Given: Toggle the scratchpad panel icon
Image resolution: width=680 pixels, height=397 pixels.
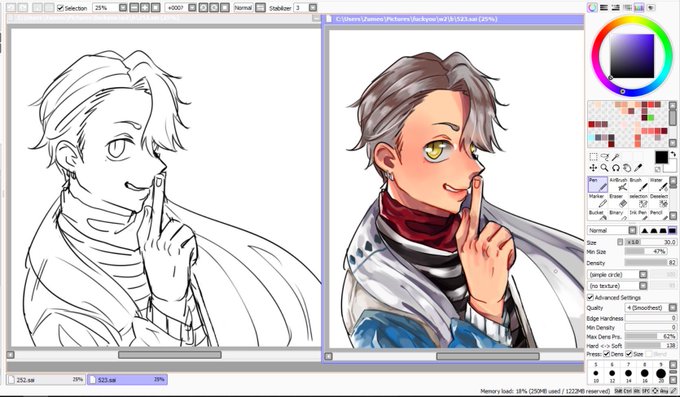Looking at the screenshot, I should point(650,7).
